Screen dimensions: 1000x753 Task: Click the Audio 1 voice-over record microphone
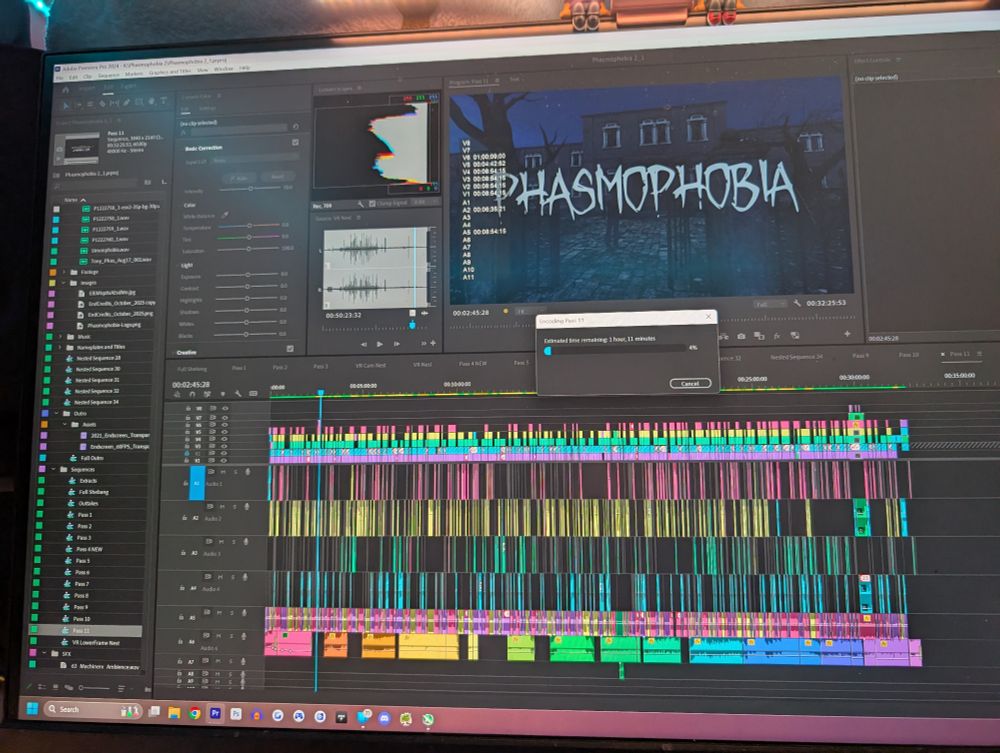[x=247, y=472]
